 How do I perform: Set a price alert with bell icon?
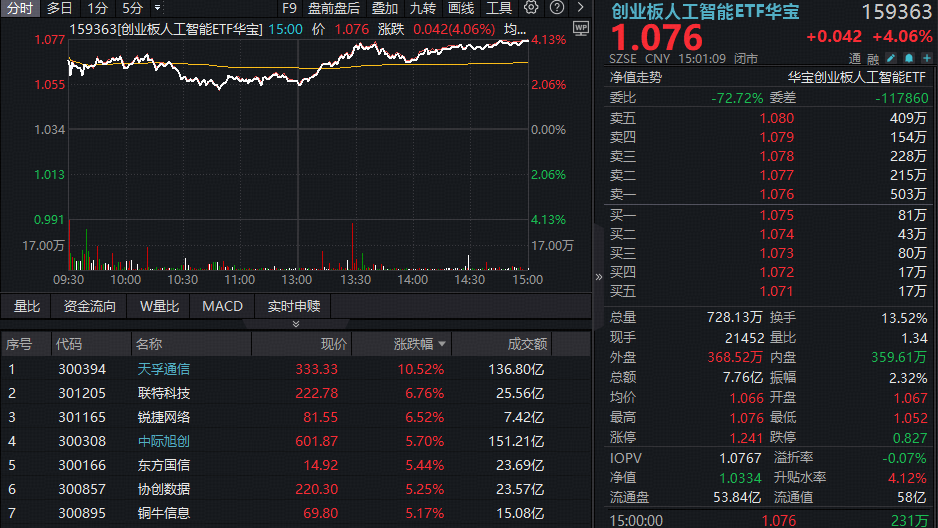[907, 58]
